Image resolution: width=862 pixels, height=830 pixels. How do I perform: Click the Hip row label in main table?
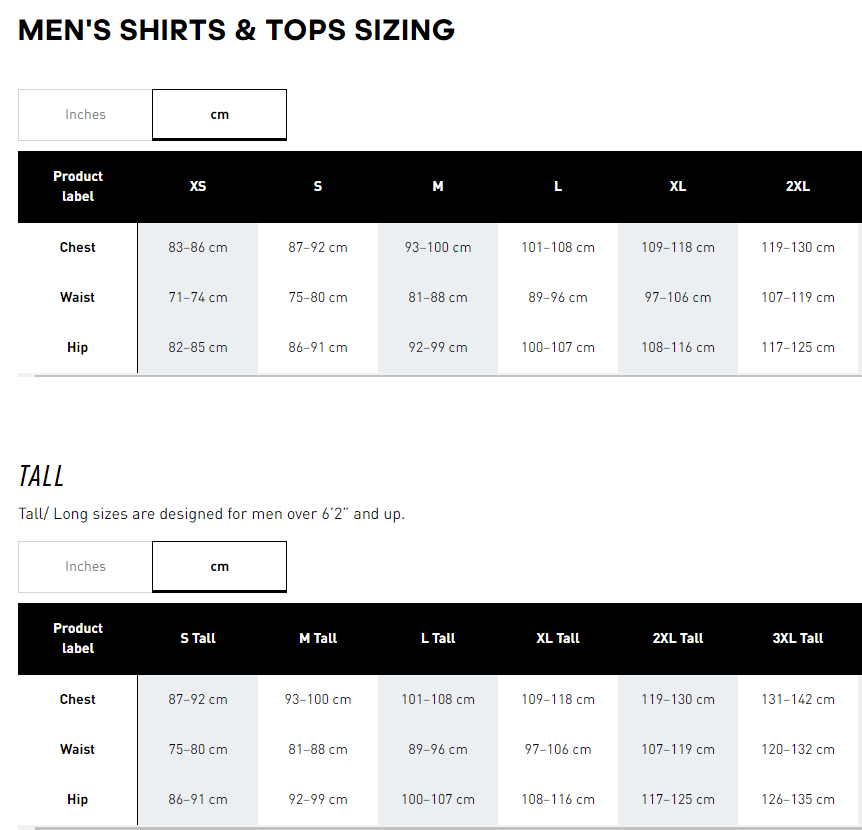(78, 347)
